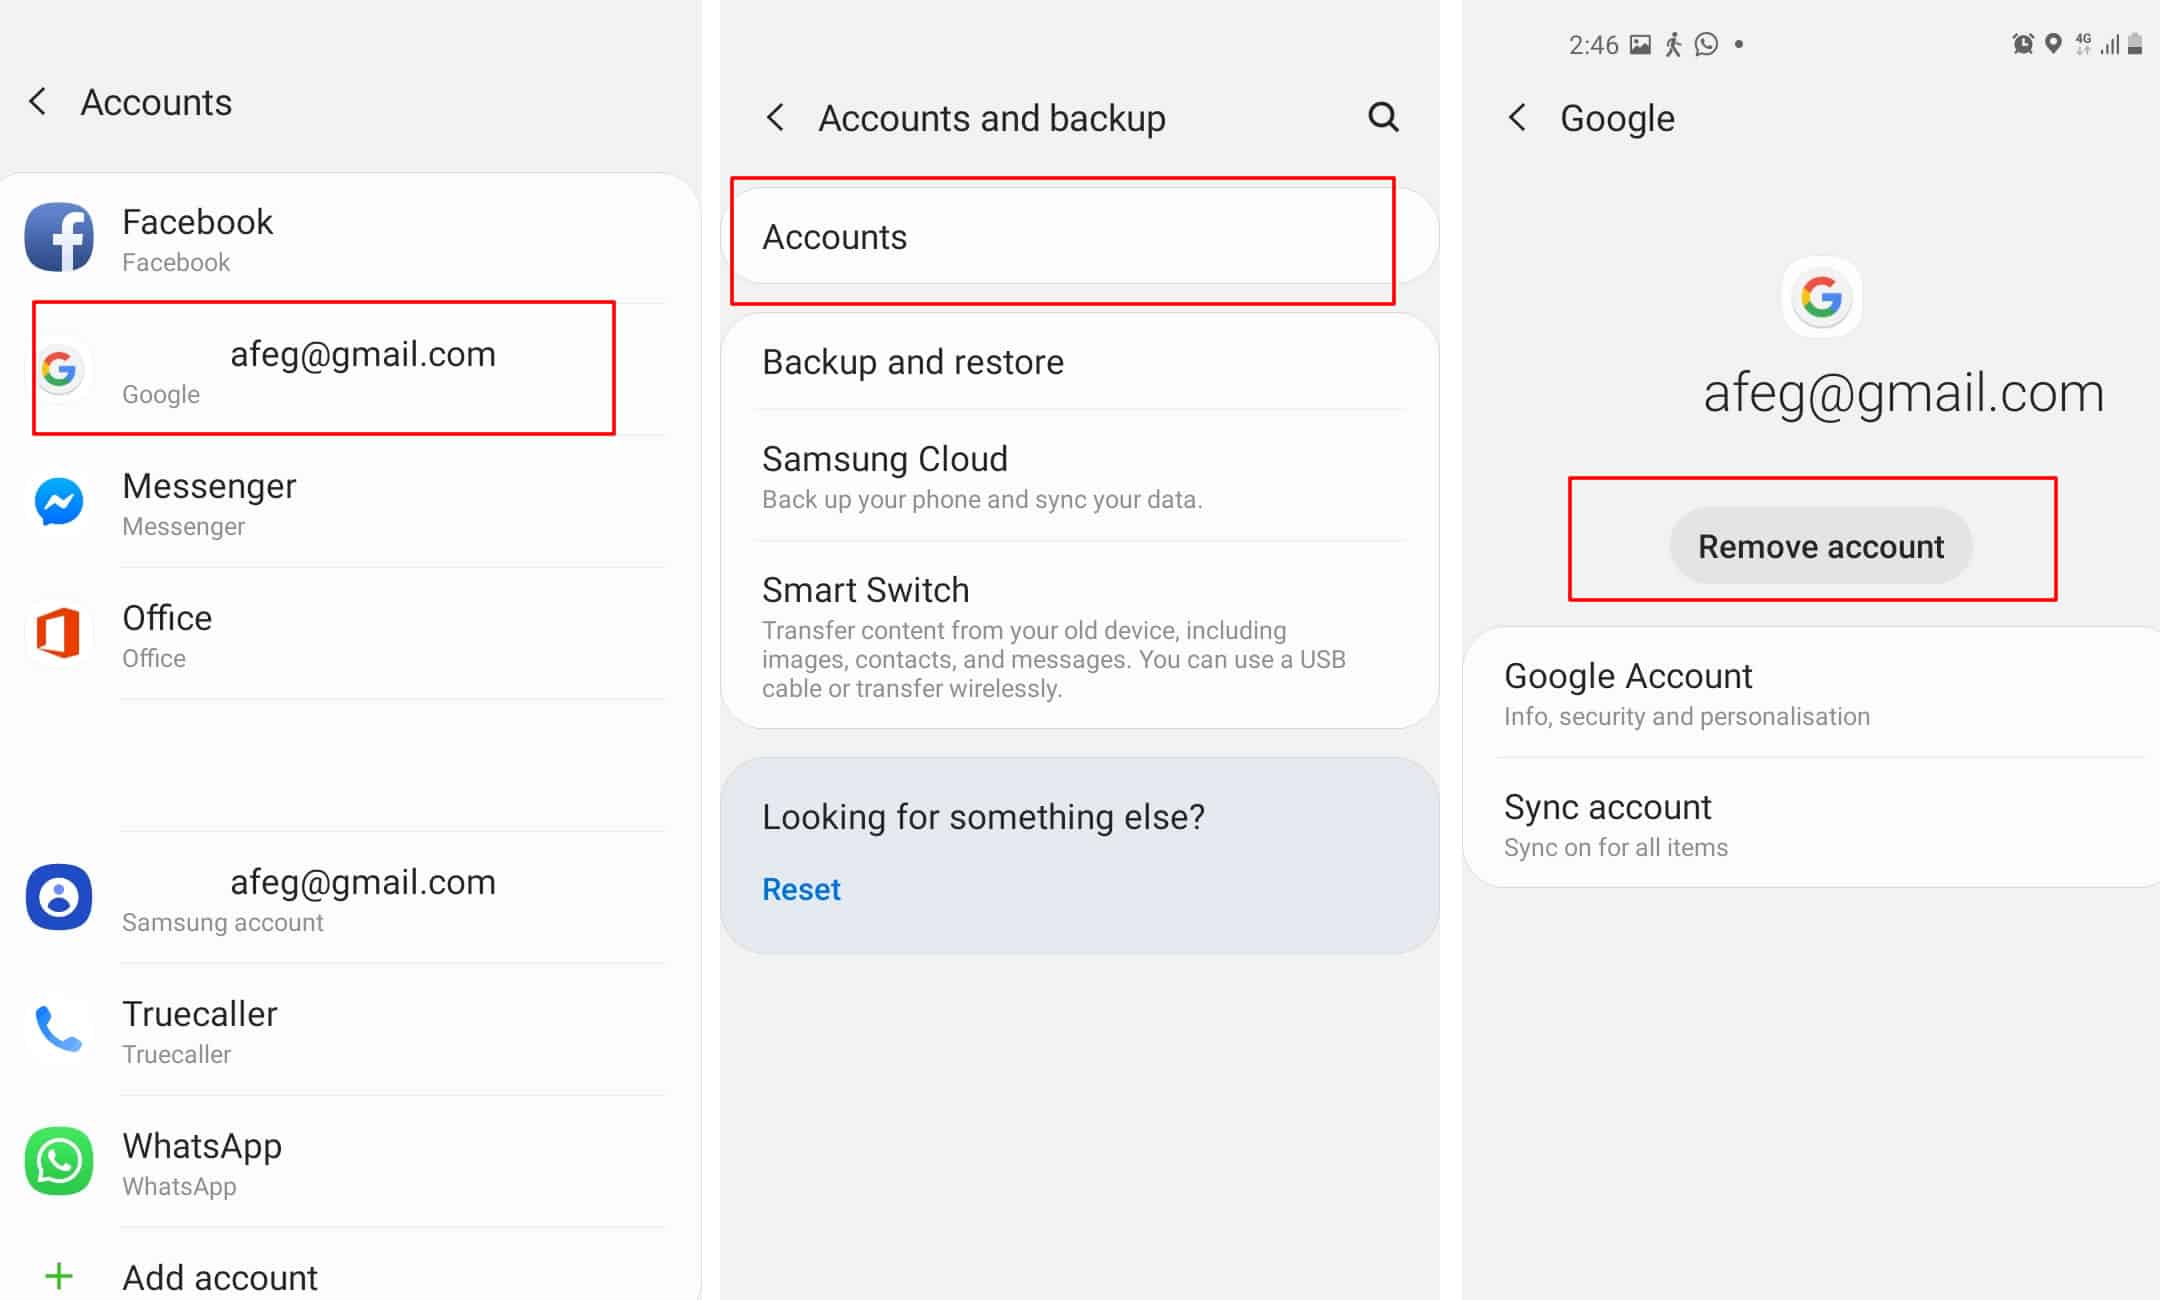
Task: Tap the Truecaller phone icon
Action: (59, 1029)
